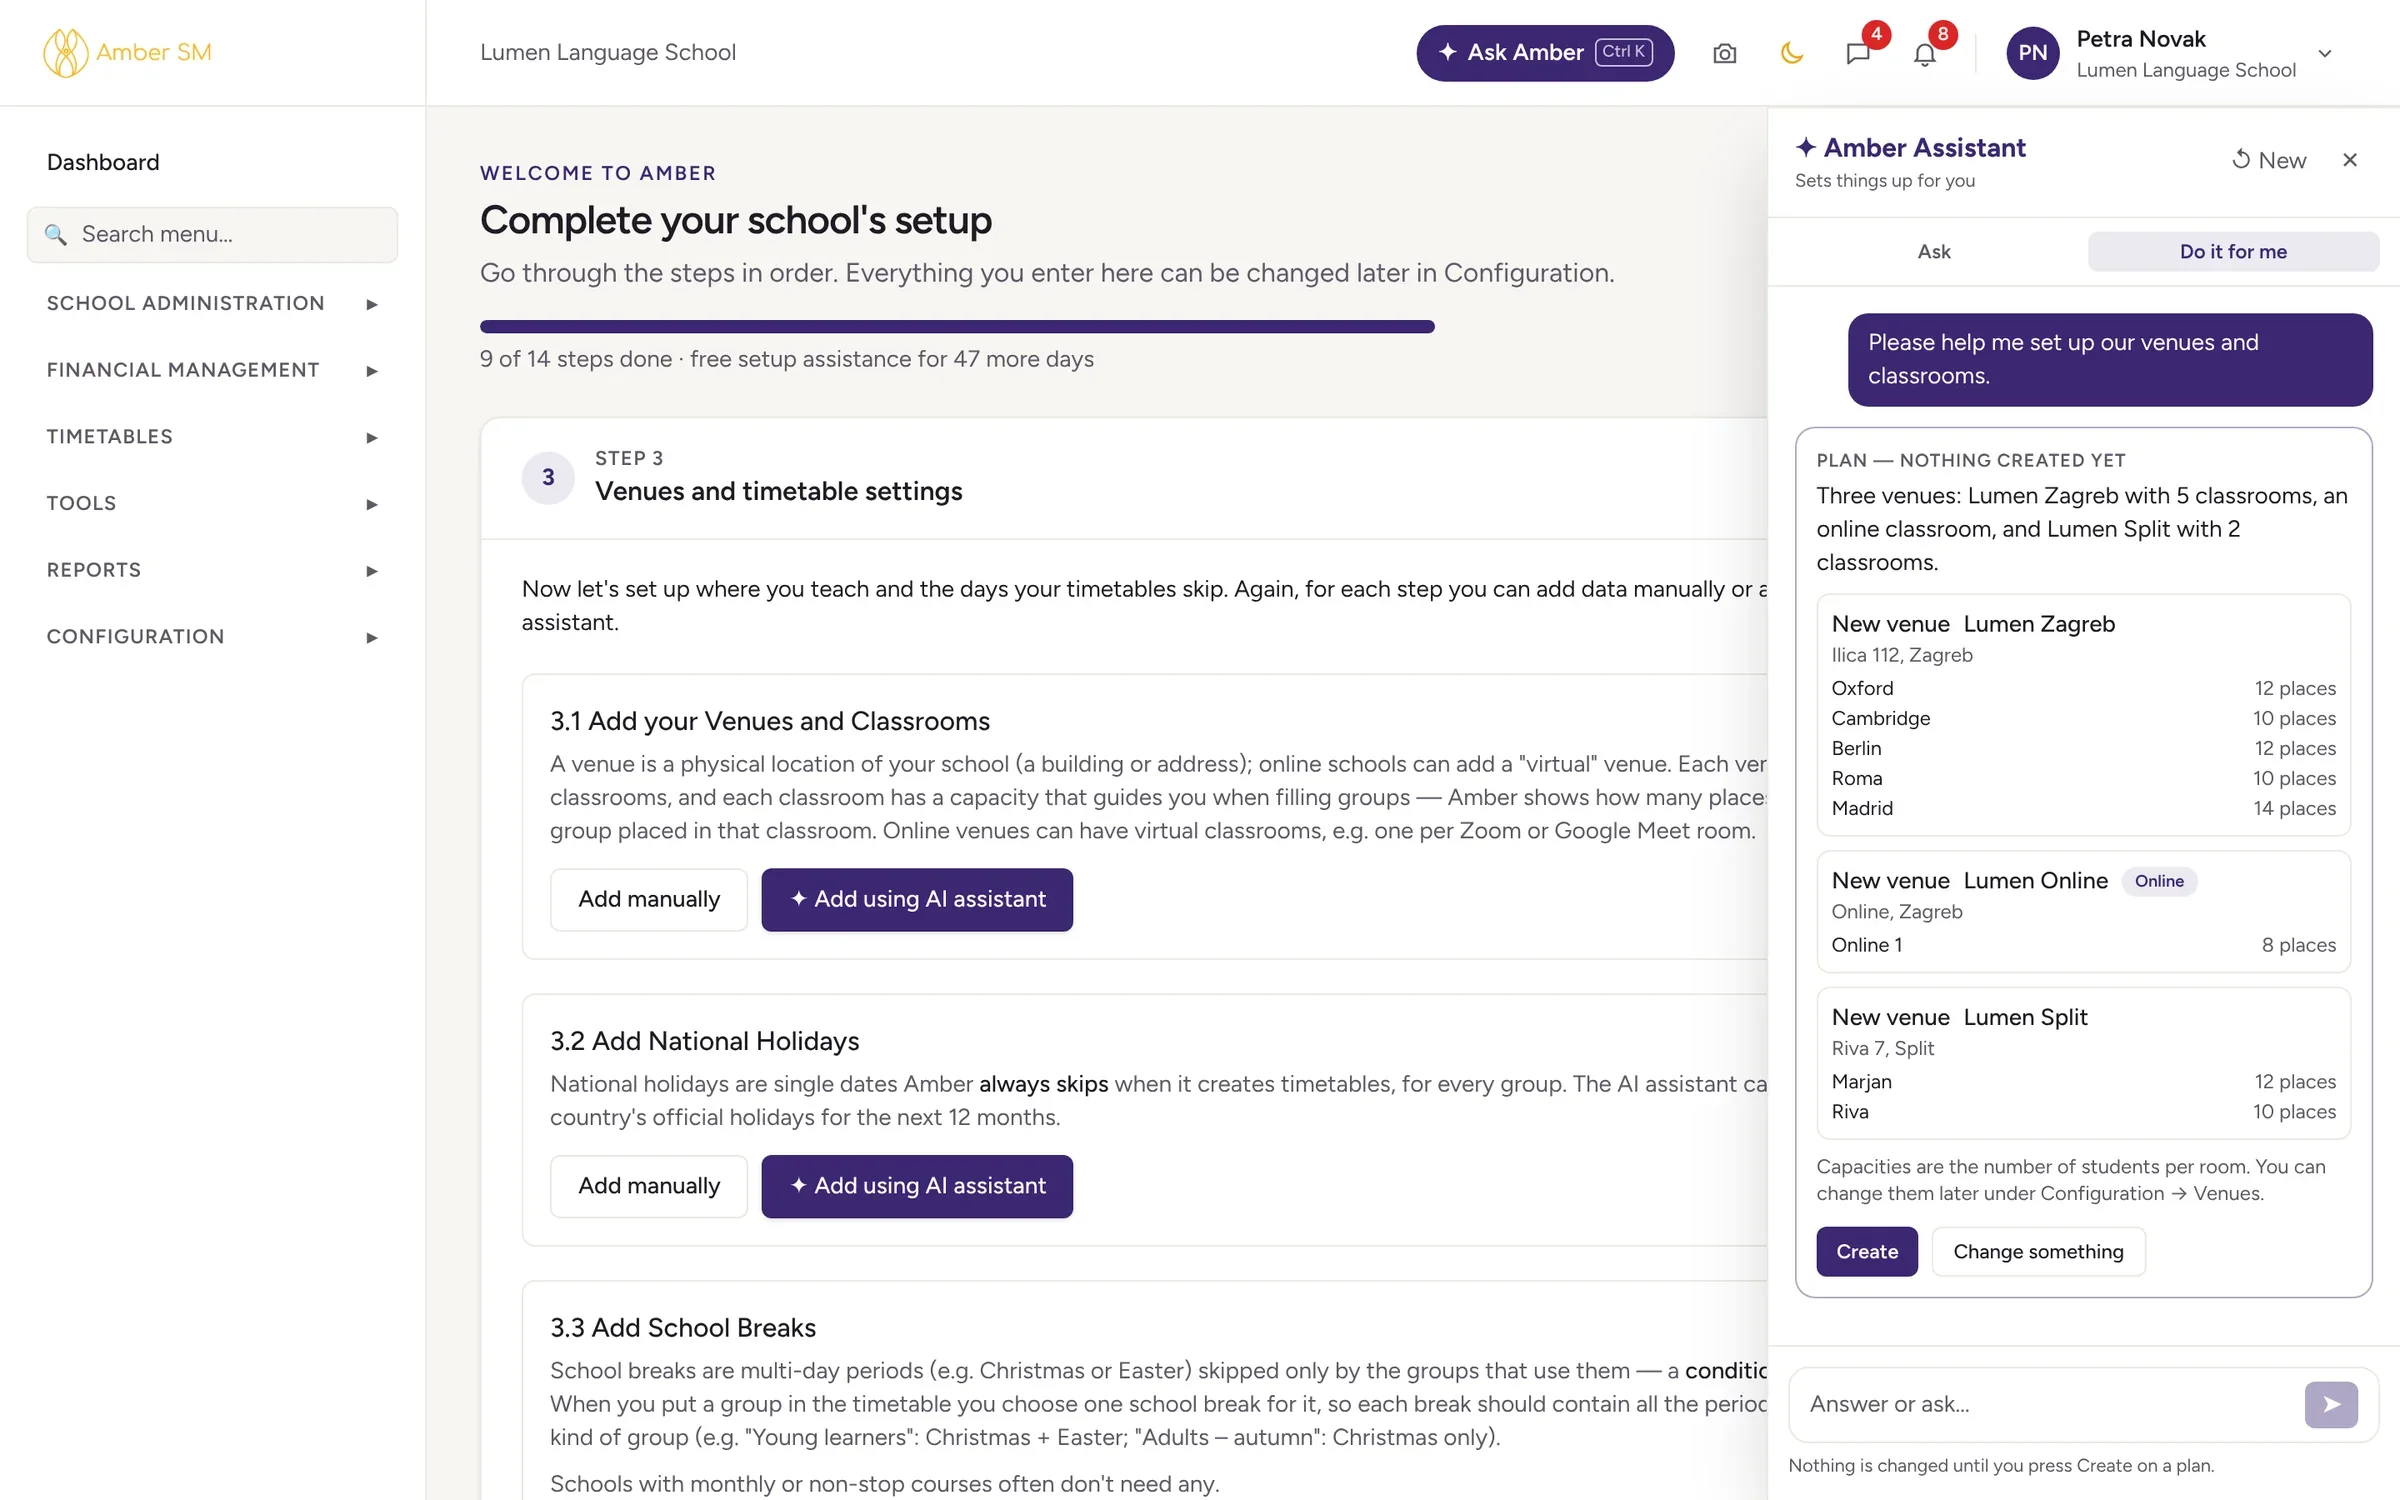
Task: Select the Online 1 classroom row
Action: click(2083, 945)
